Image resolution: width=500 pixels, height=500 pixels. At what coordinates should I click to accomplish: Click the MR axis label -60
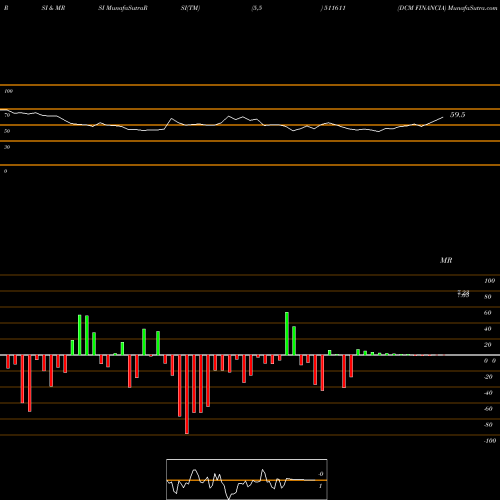pos(488,409)
